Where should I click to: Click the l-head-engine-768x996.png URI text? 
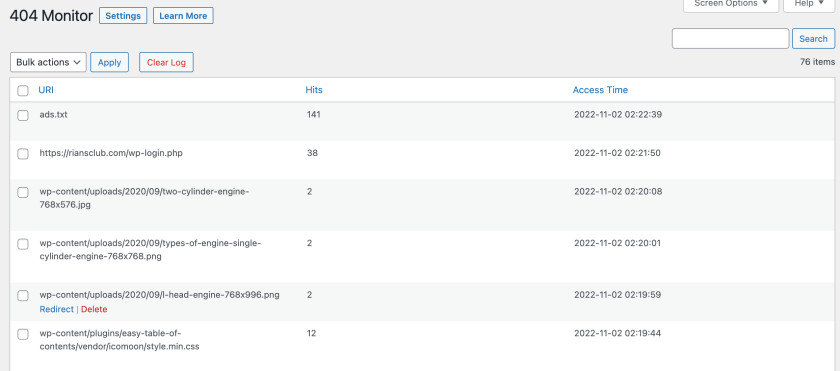pos(159,294)
